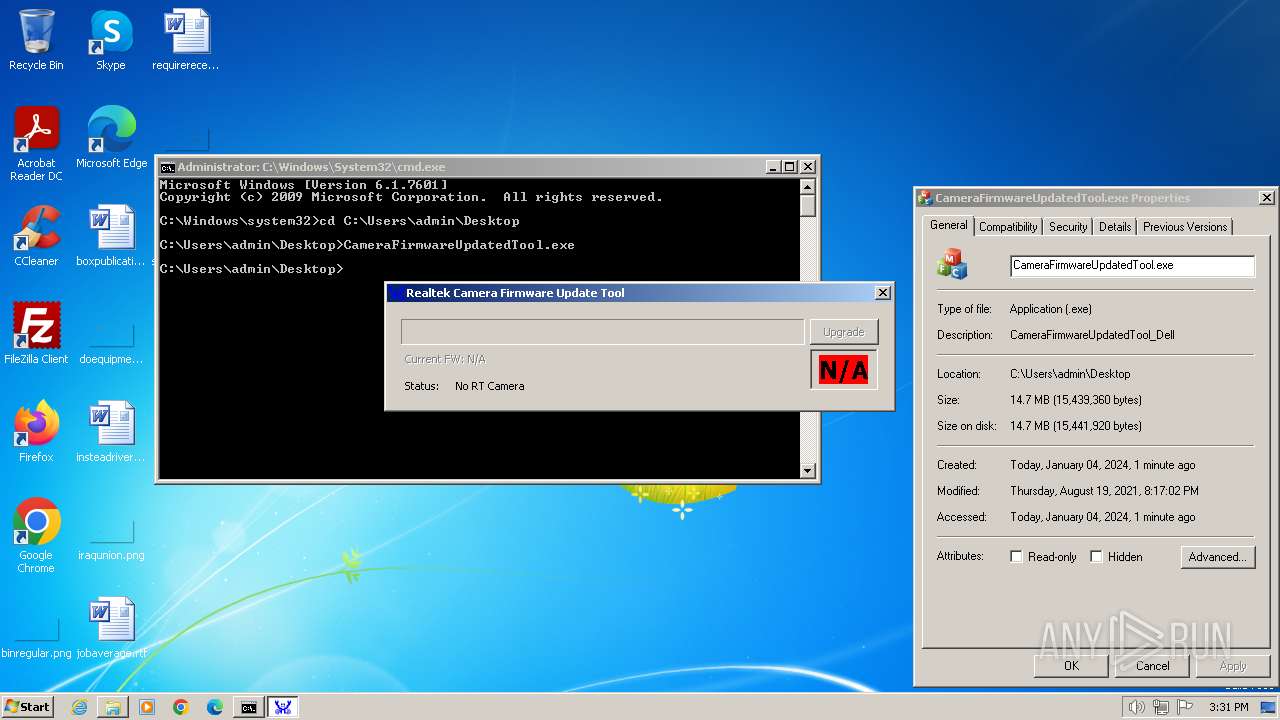Click the cmd window system menu icon
Viewport: 1280px width, 720px height.
(168, 167)
